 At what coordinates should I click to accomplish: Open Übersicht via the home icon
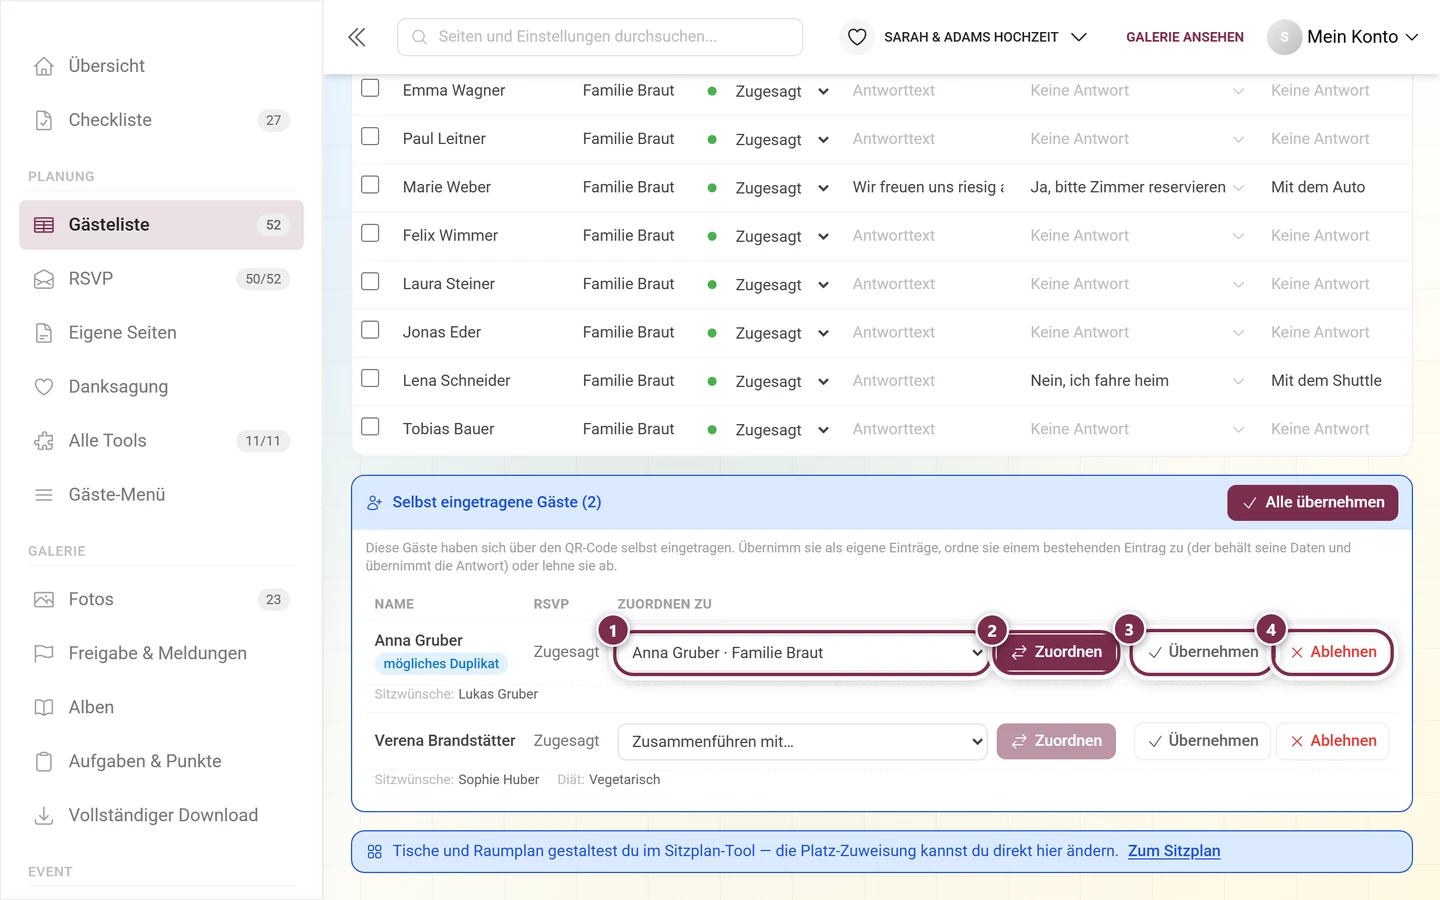(x=44, y=66)
